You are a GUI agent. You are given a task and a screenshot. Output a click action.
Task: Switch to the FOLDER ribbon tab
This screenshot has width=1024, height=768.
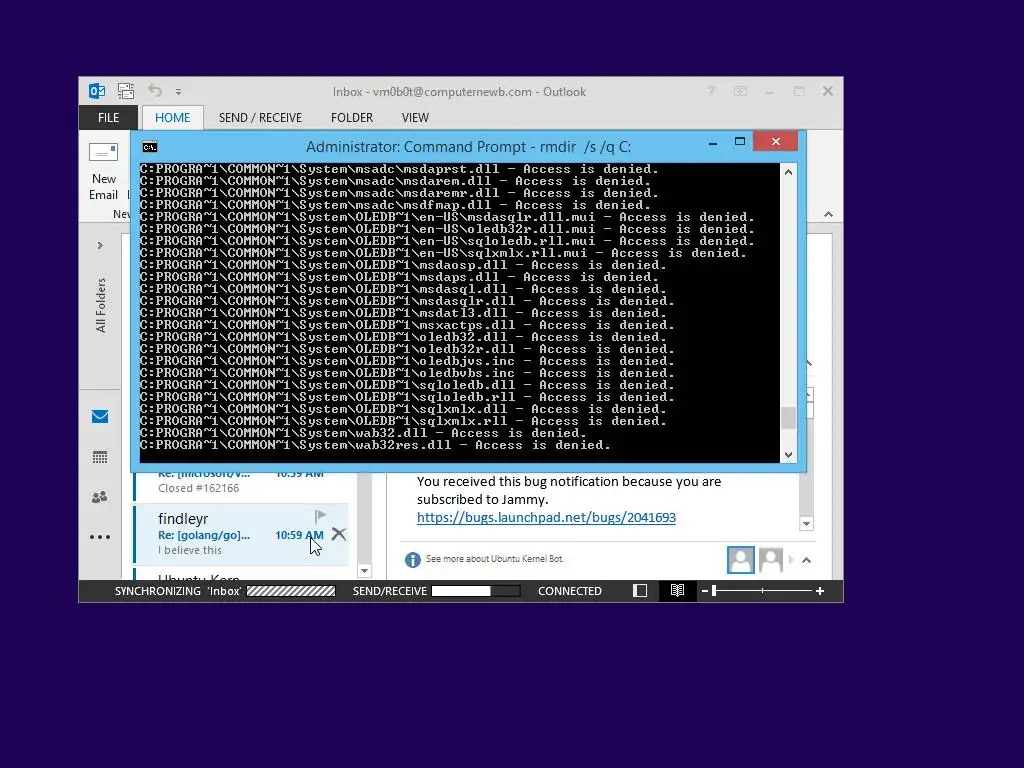point(351,118)
